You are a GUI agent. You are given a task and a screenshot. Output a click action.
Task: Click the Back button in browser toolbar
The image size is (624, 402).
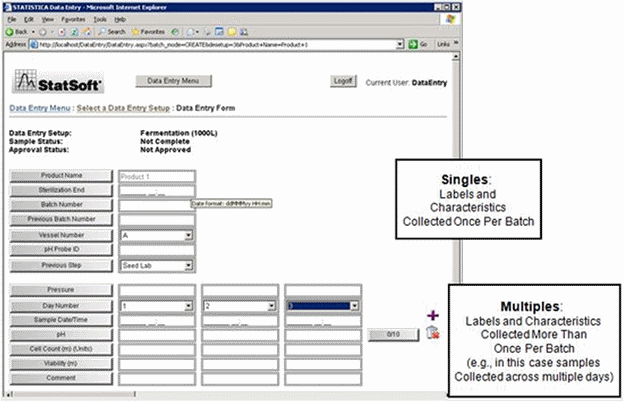click(16, 32)
